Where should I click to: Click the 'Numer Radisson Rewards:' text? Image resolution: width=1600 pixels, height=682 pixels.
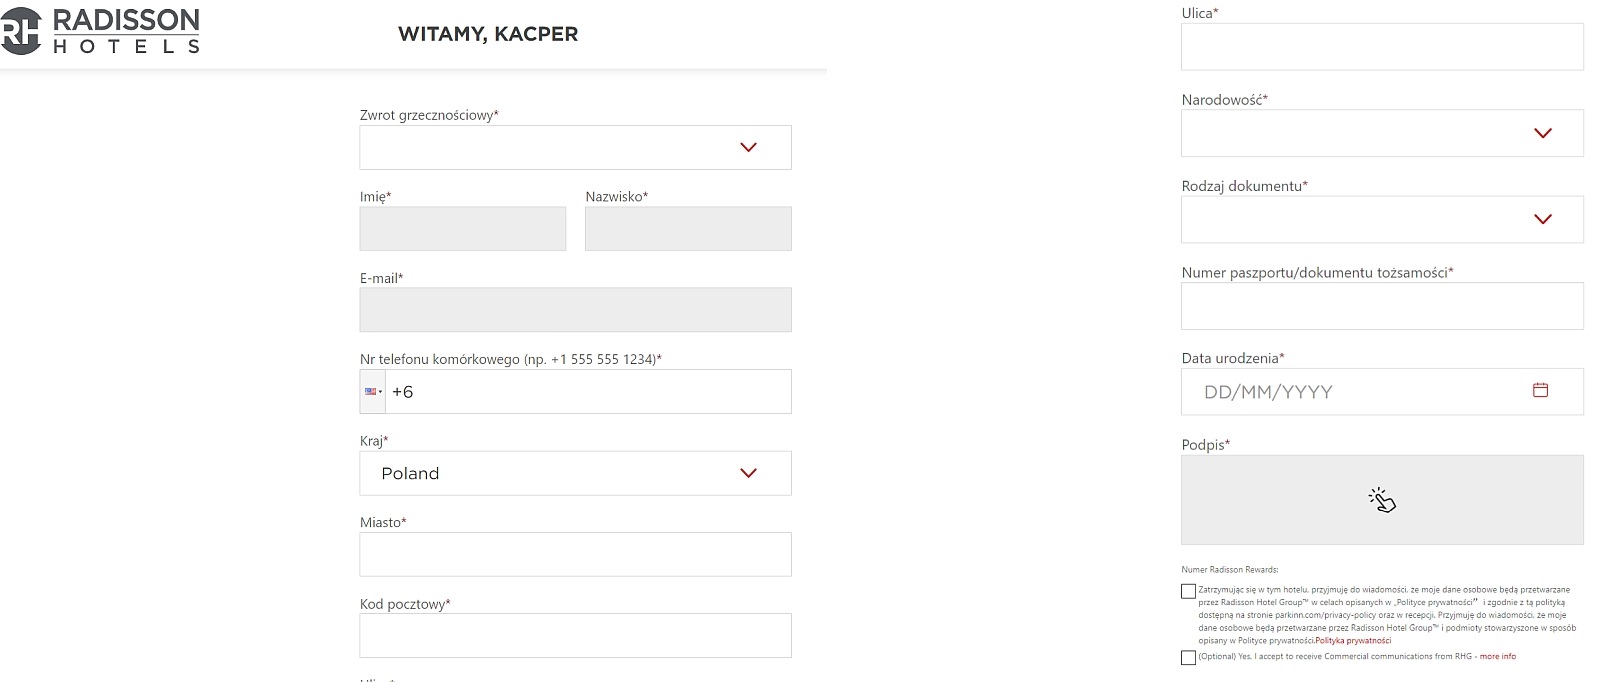click(x=1230, y=570)
